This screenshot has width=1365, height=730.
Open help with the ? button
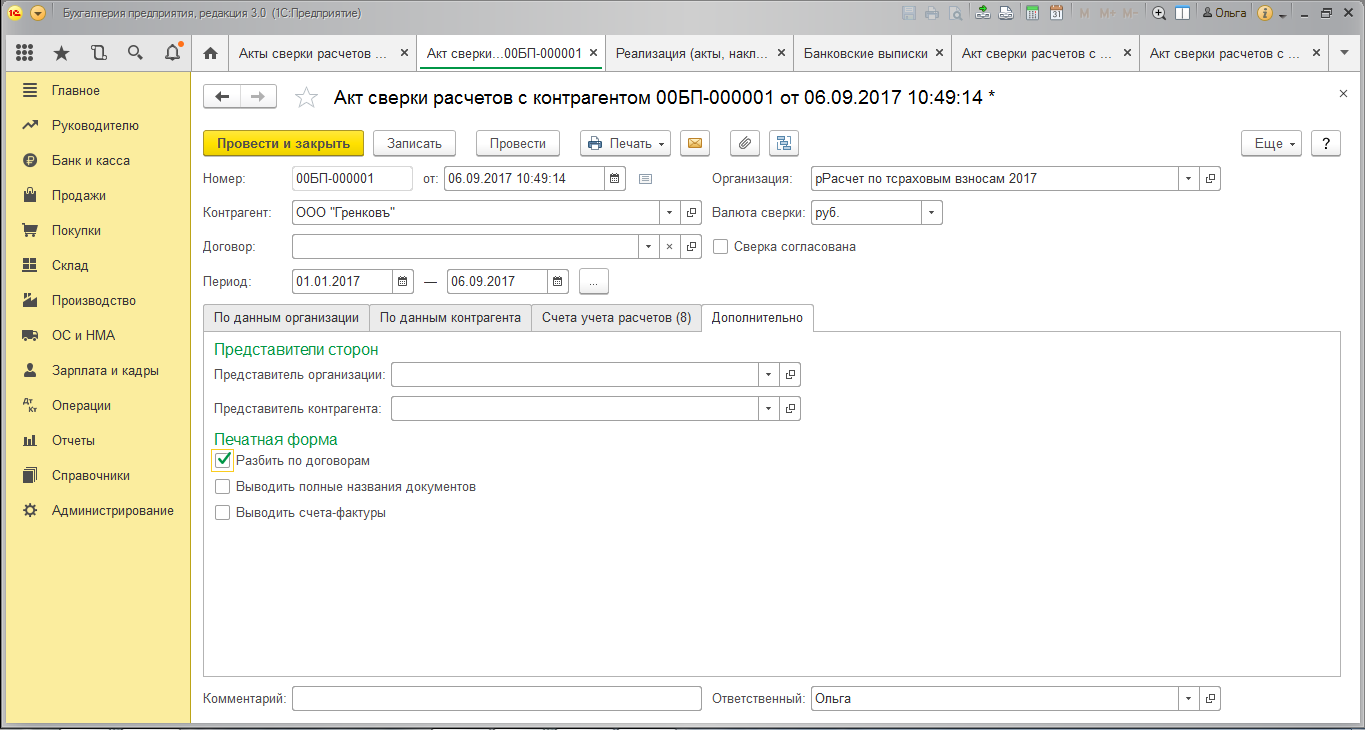click(1325, 143)
